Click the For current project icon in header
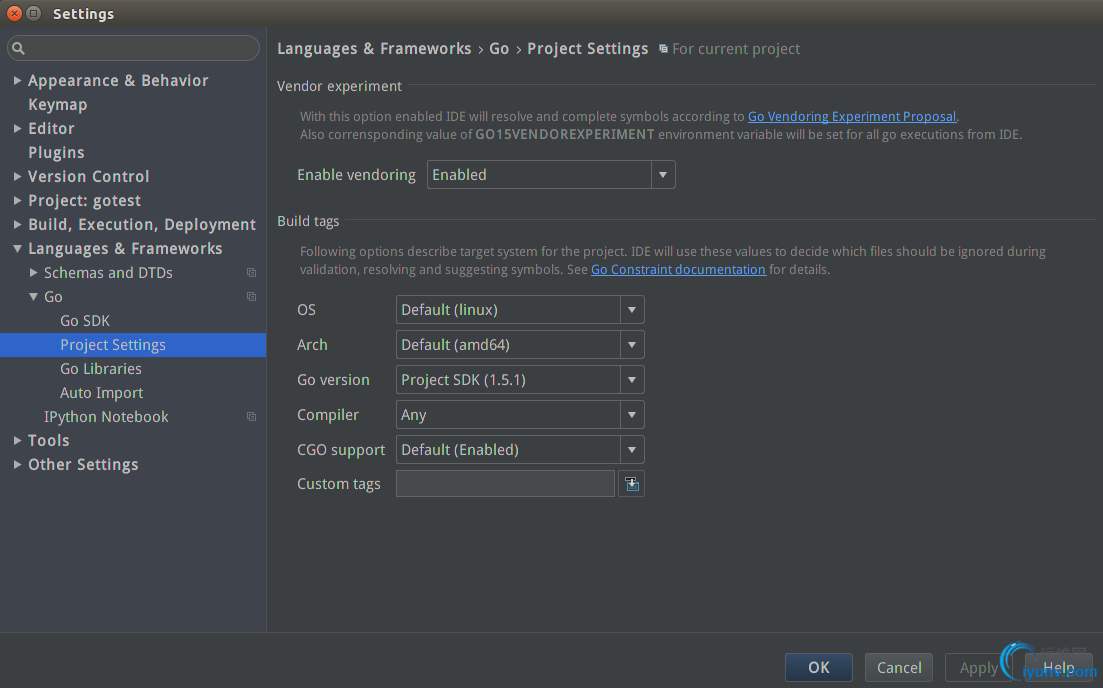This screenshot has height=688, width=1103. tap(663, 49)
